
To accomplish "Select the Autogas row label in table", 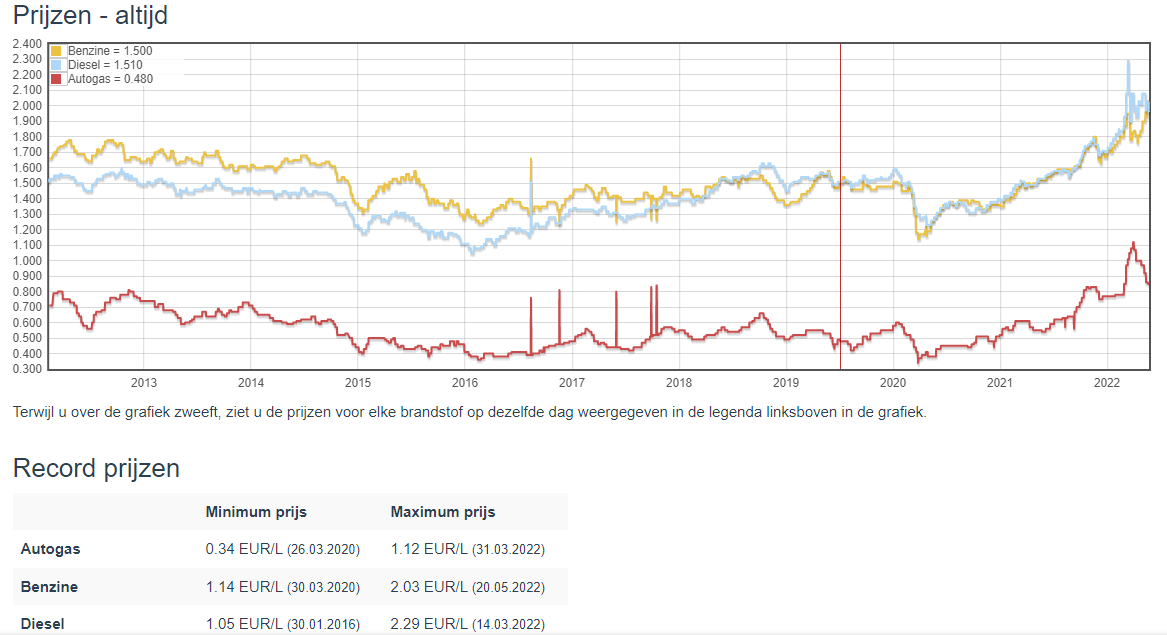I will coord(50,549).
